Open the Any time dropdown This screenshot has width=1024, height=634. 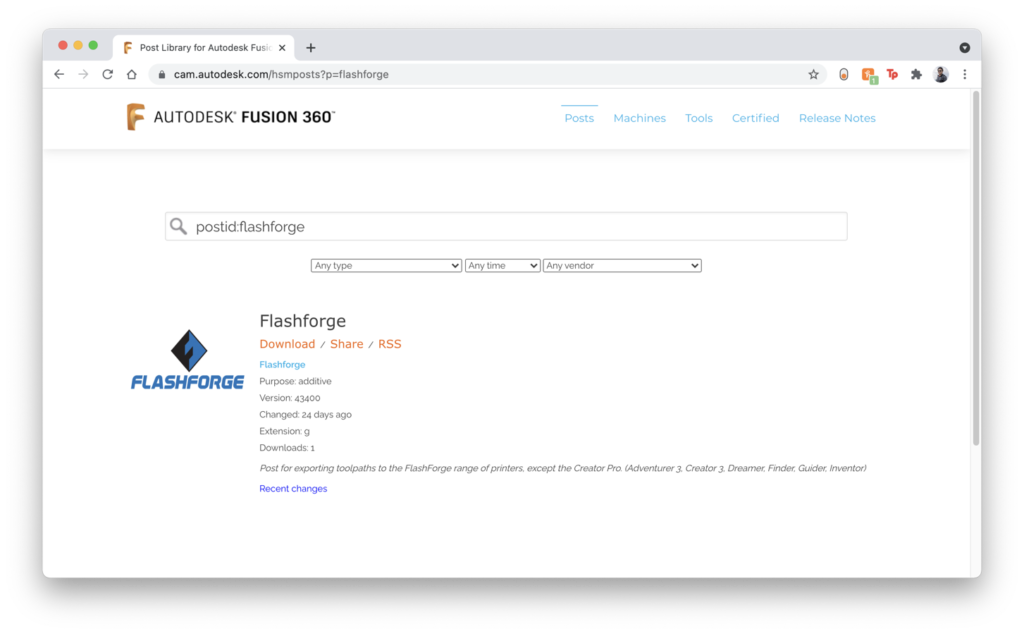pyautogui.click(x=502, y=265)
